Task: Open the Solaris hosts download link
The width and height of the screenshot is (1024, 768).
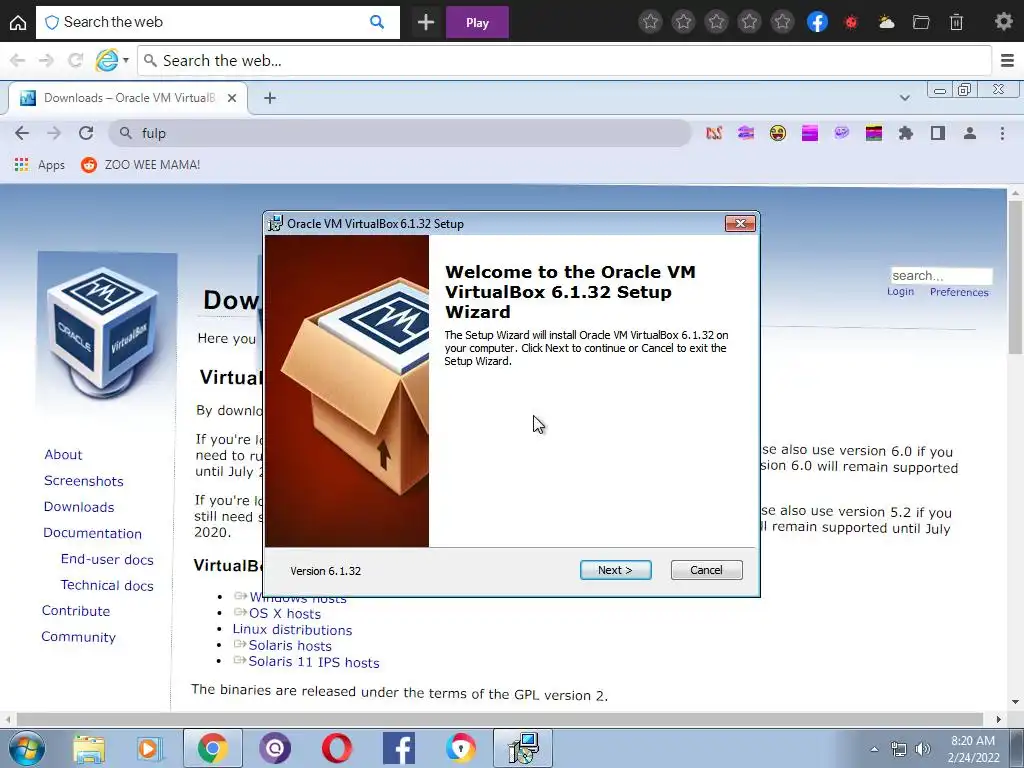Action: [290, 646]
